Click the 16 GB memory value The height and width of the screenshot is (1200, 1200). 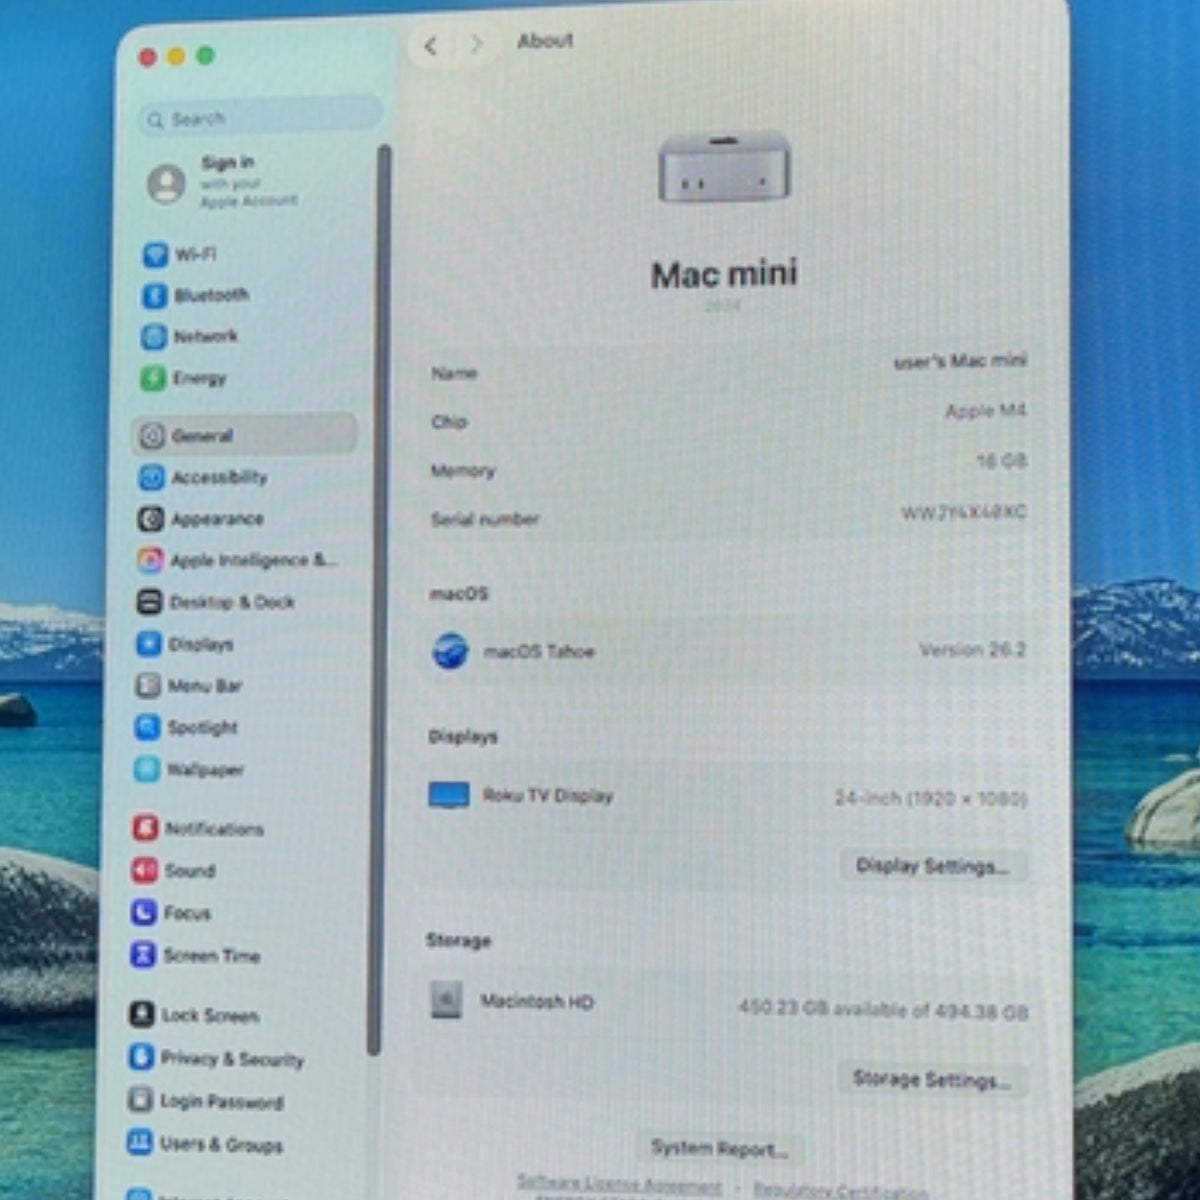1002,461
